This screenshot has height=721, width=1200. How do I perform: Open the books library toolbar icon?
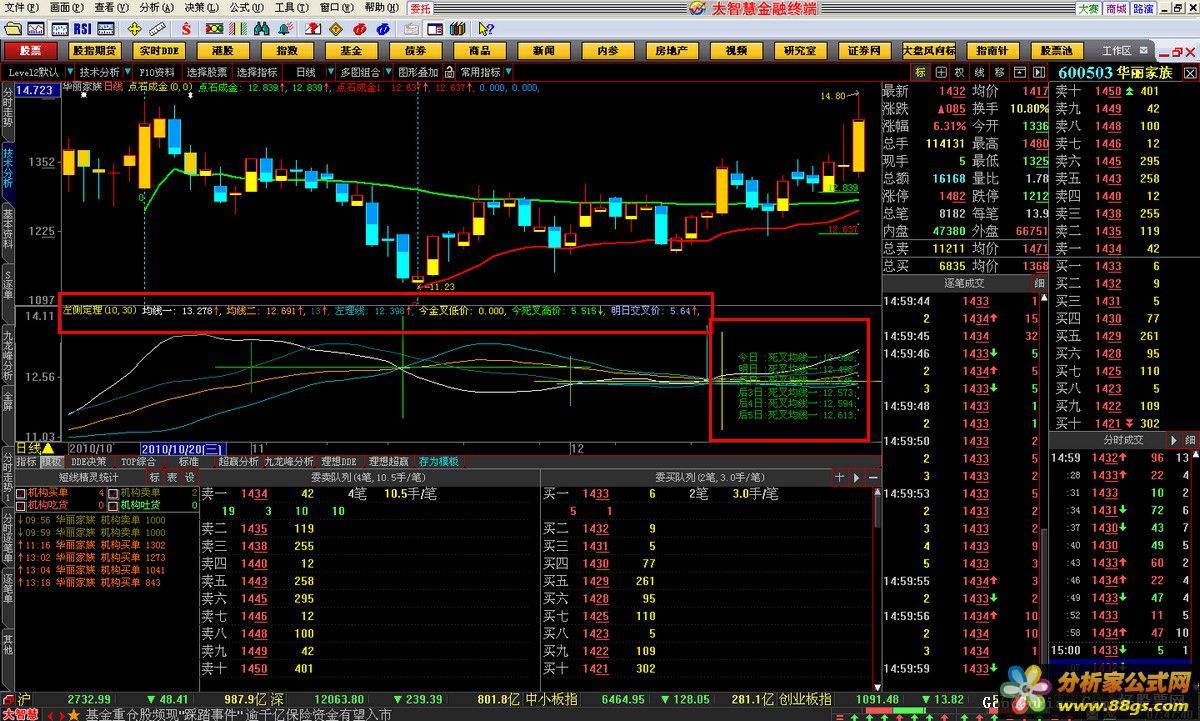point(457,28)
